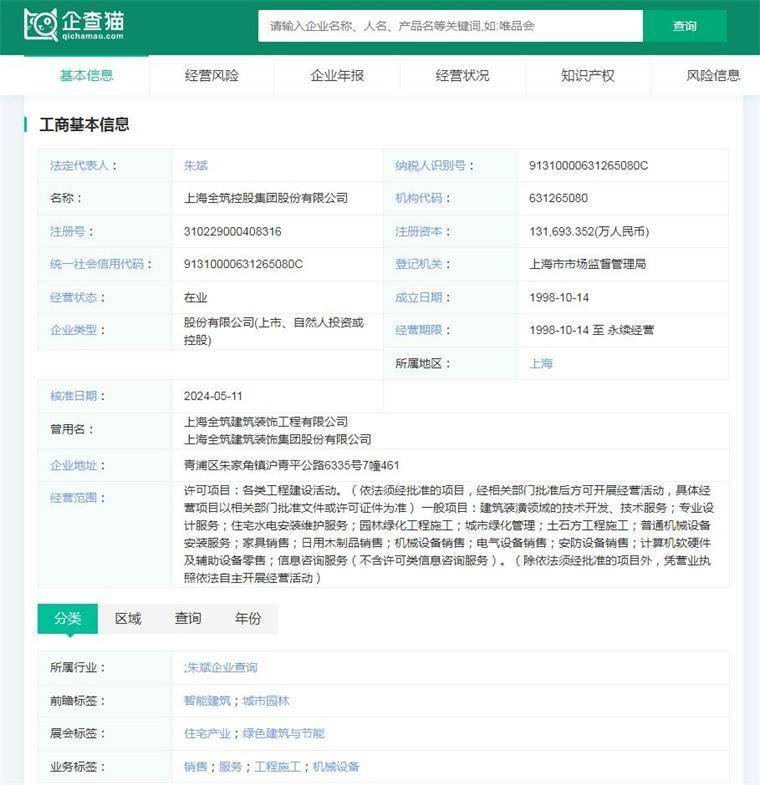Viewport: 760px width, 785px height.
Task: Click the address 青浦区朱家角镇沪青平公路6335号7幢461
Action: coord(291,466)
